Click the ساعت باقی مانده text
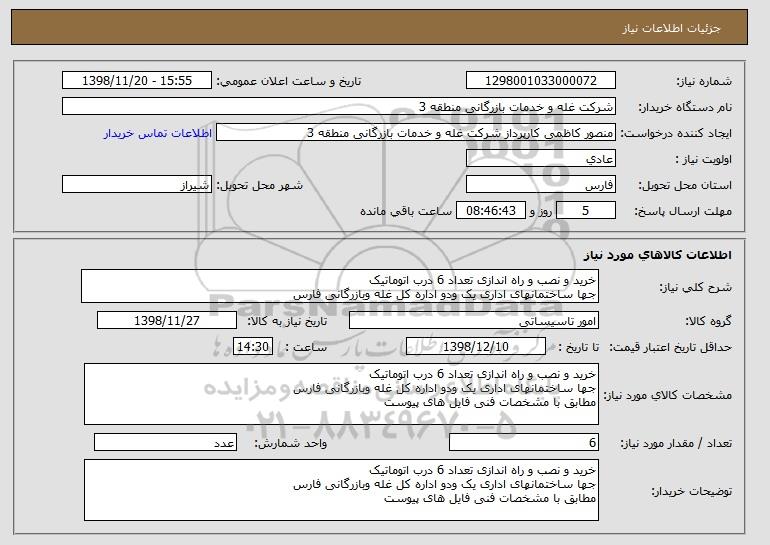Screen dimensions: 770x545 pos(406,211)
